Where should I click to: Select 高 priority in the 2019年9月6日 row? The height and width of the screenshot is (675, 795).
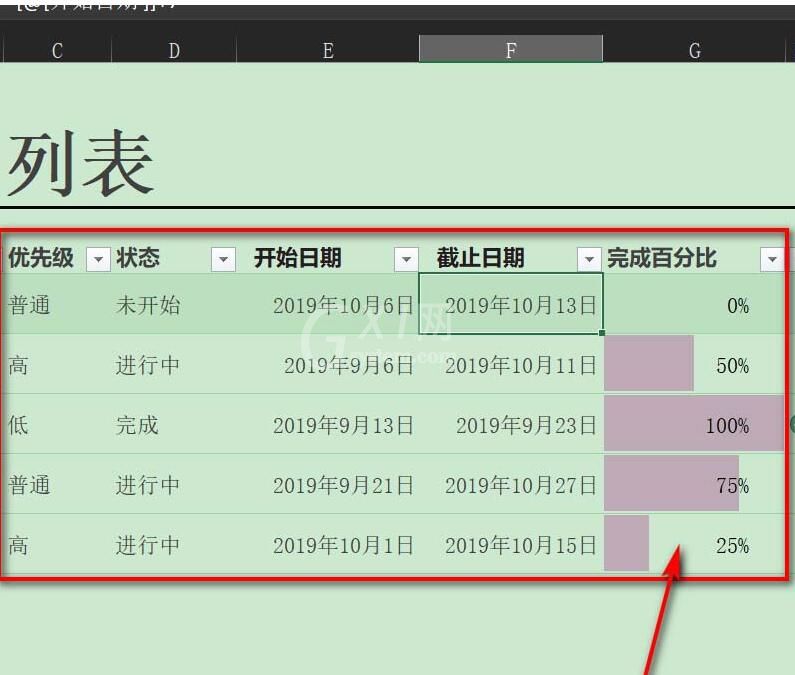click(57, 364)
